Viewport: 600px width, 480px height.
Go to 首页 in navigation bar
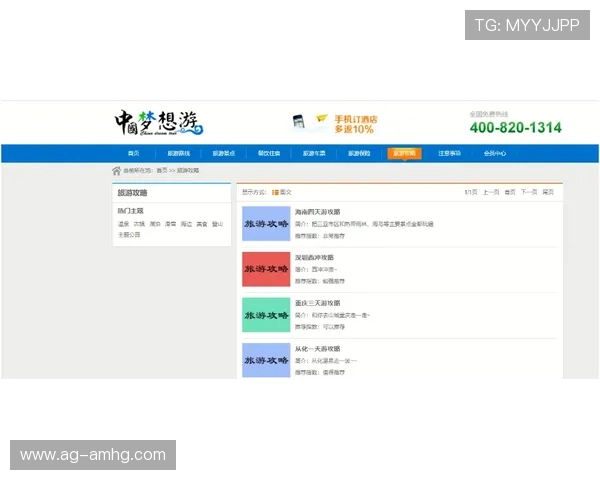[x=134, y=153]
